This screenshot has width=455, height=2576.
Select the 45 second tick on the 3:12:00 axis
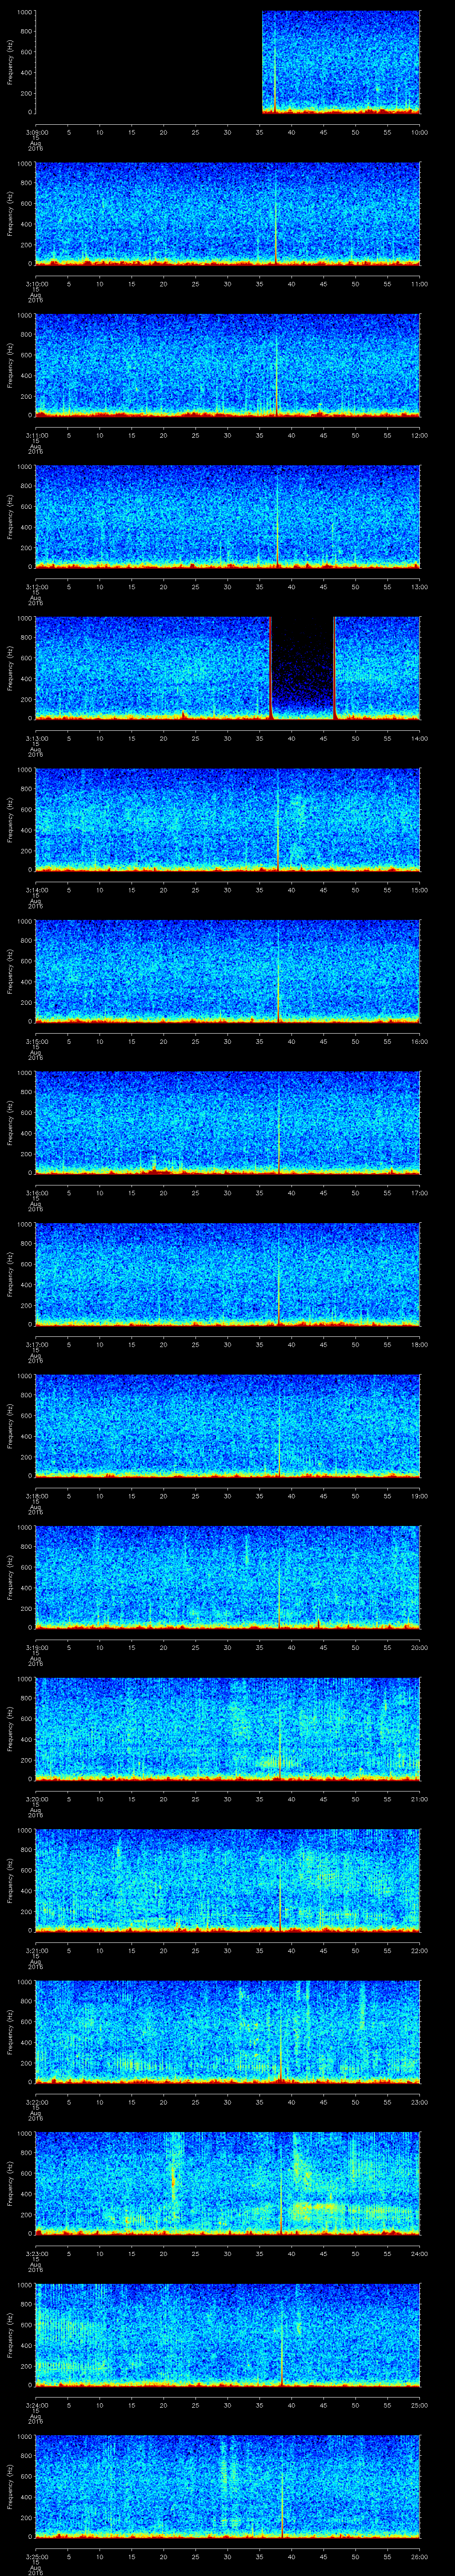(x=323, y=586)
